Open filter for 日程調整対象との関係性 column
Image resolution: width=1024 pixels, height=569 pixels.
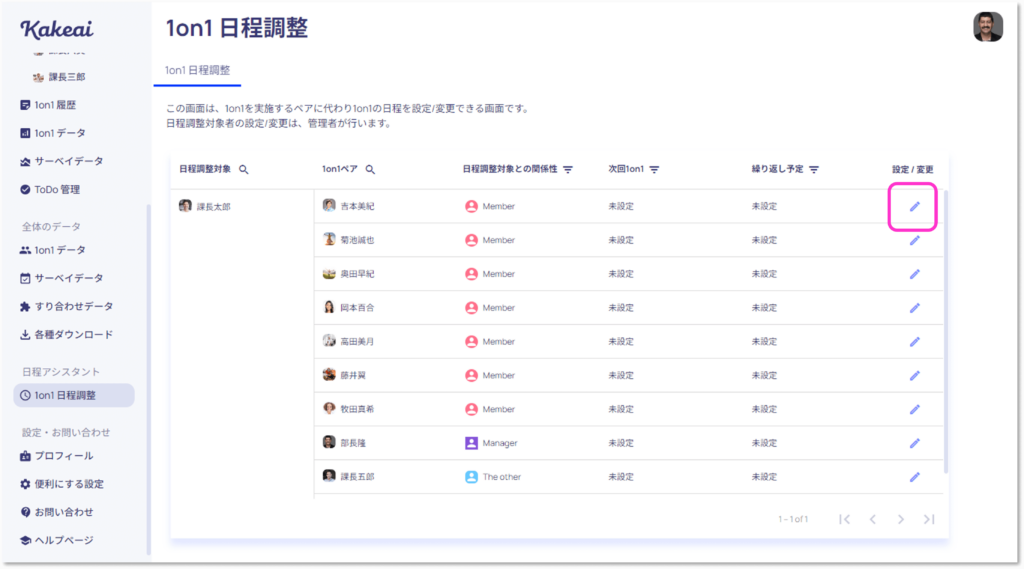click(568, 170)
